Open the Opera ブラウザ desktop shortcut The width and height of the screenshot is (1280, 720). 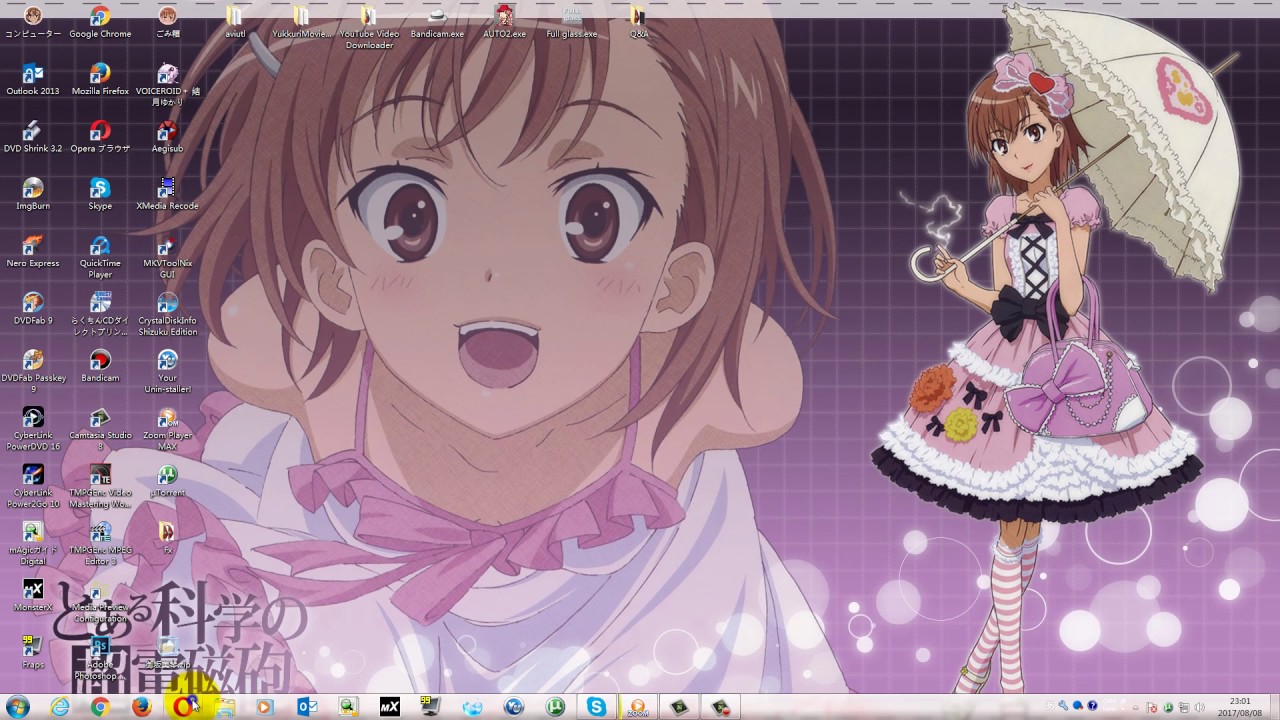tap(100, 137)
